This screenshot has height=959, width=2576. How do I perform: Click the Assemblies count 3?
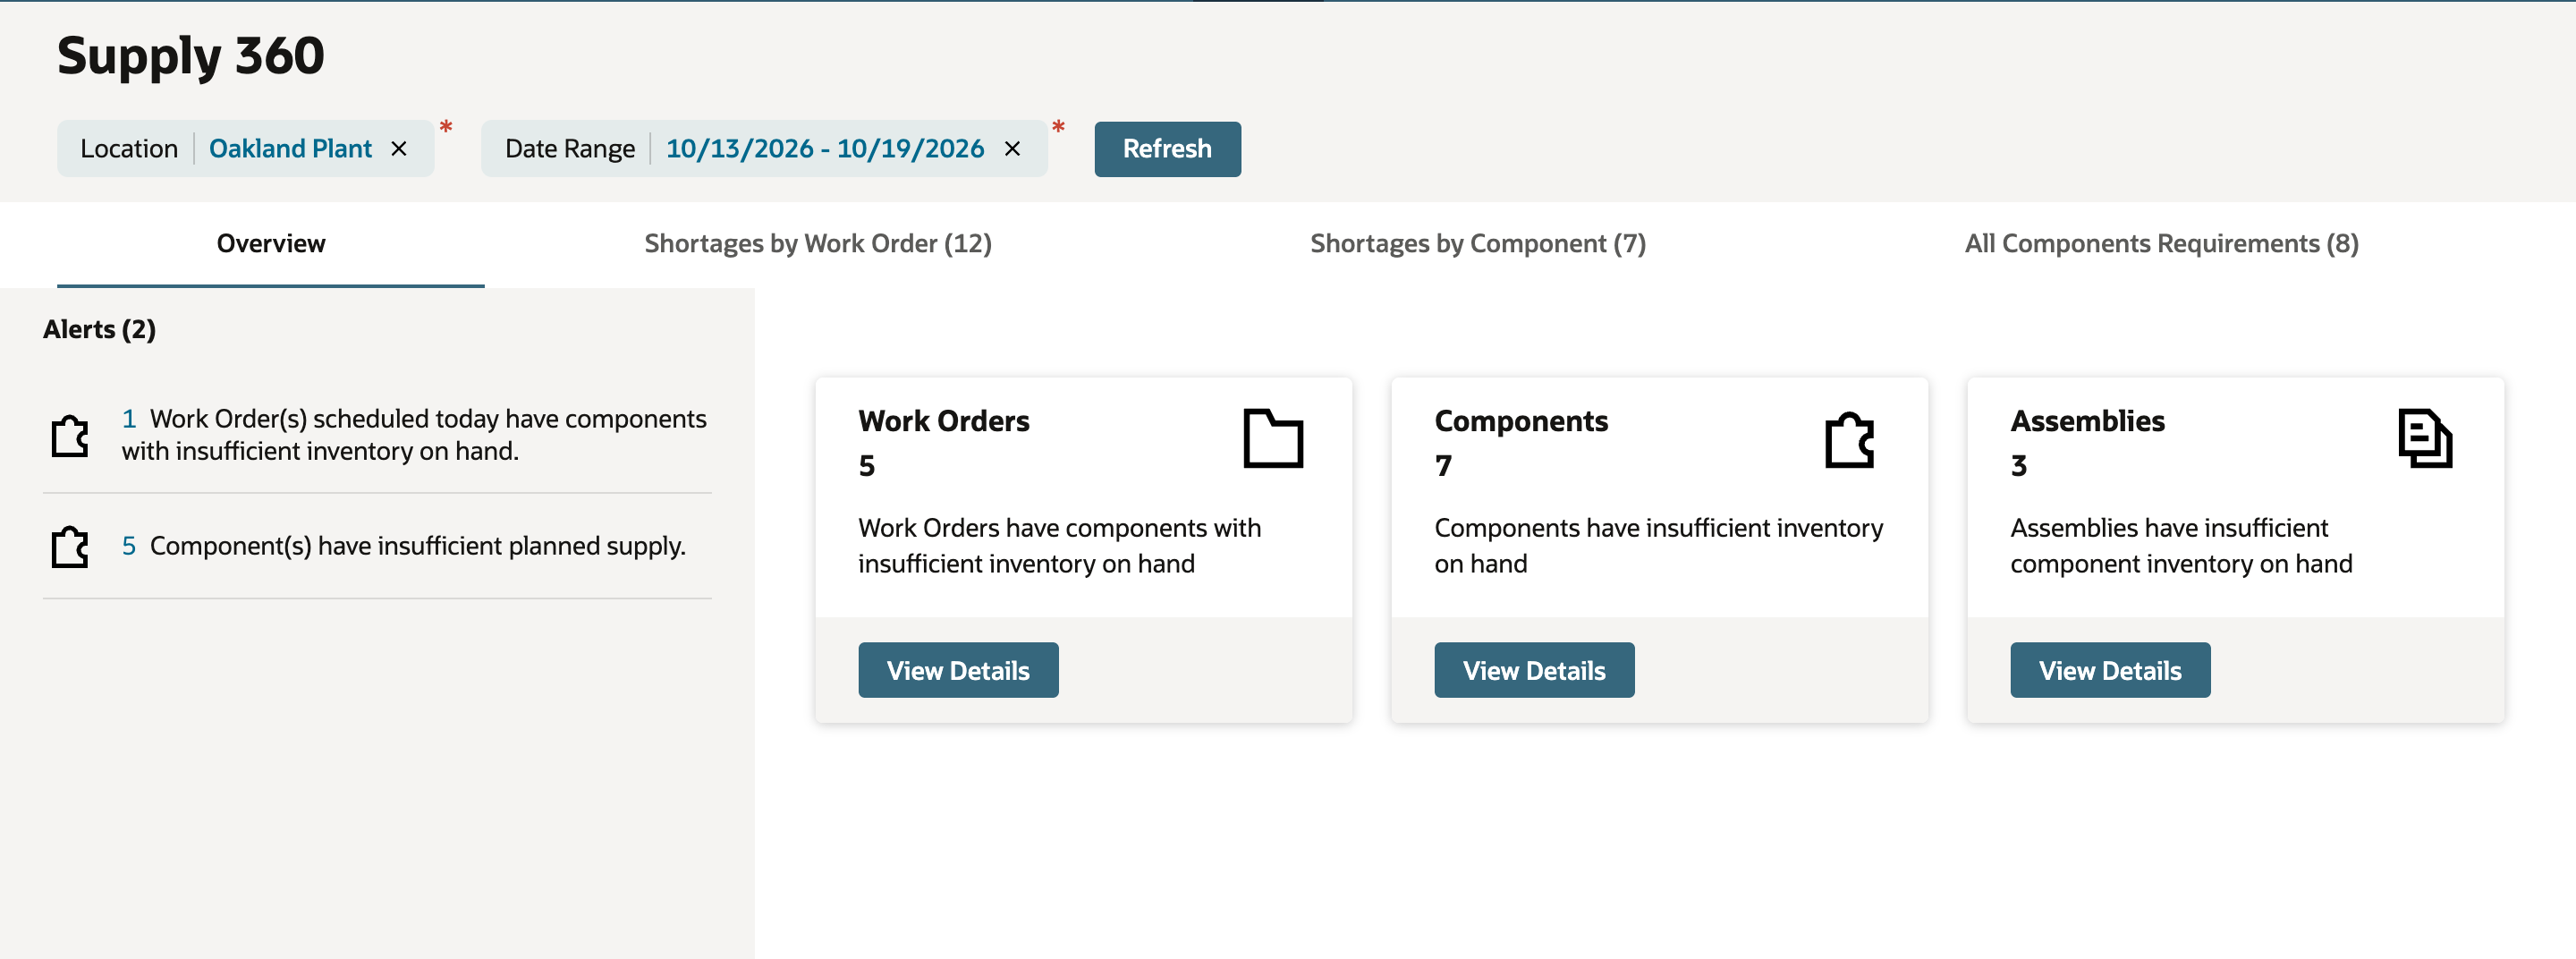click(x=2018, y=466)
